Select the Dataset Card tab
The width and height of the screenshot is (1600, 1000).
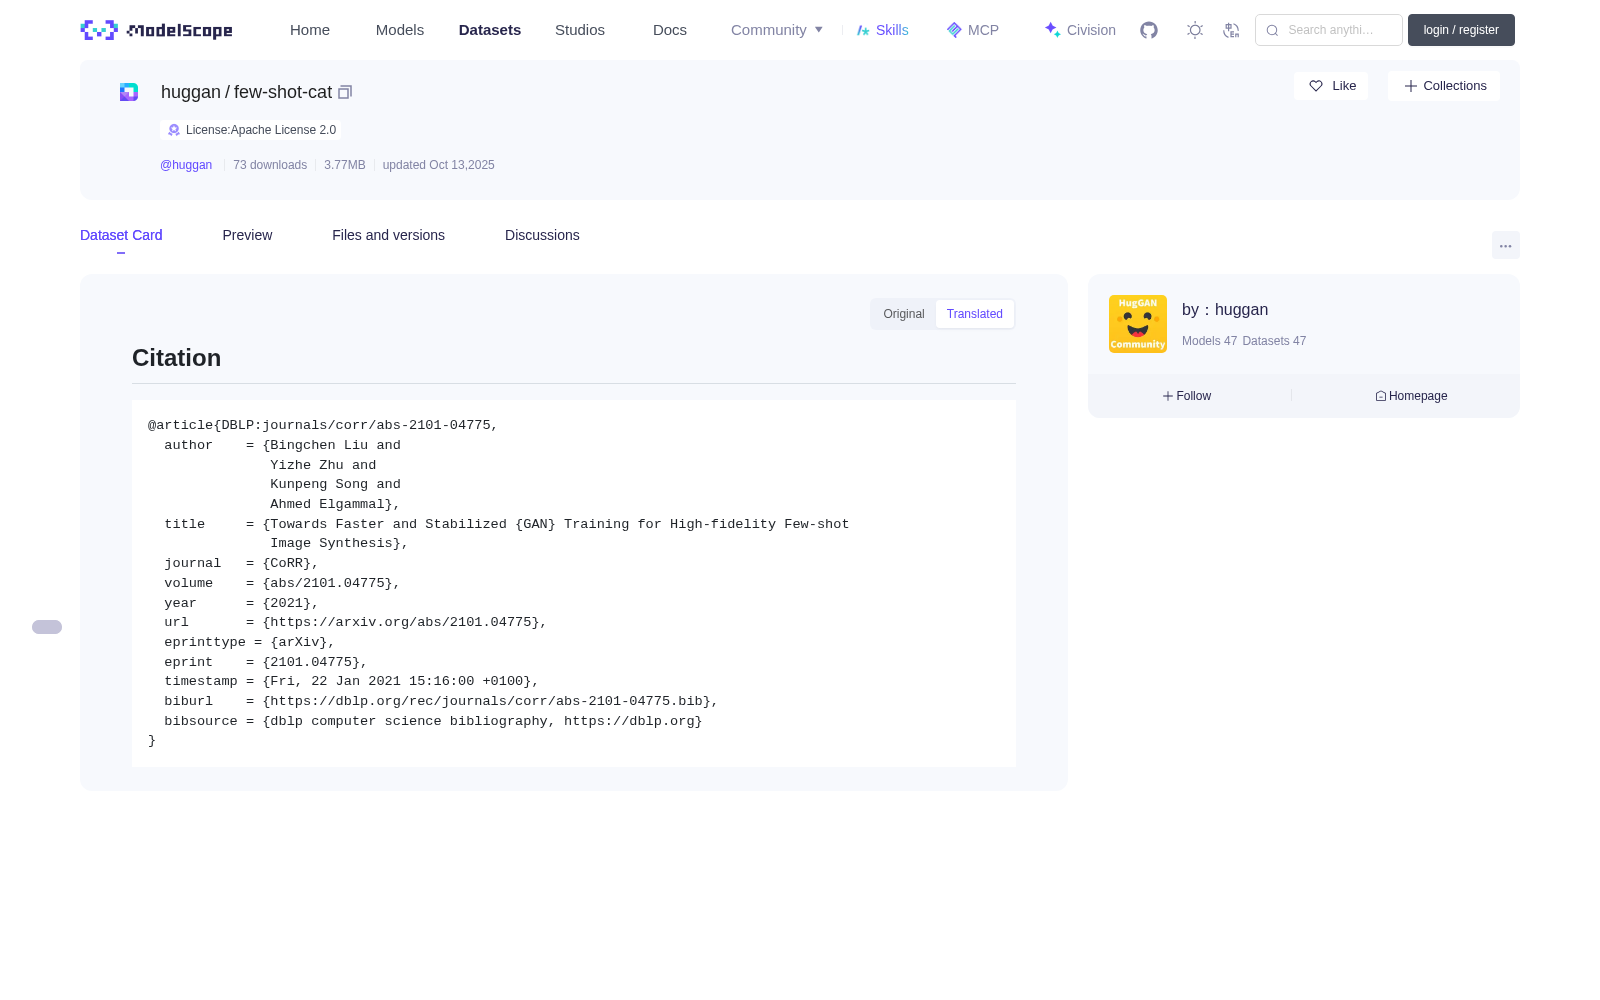point(121,235)
